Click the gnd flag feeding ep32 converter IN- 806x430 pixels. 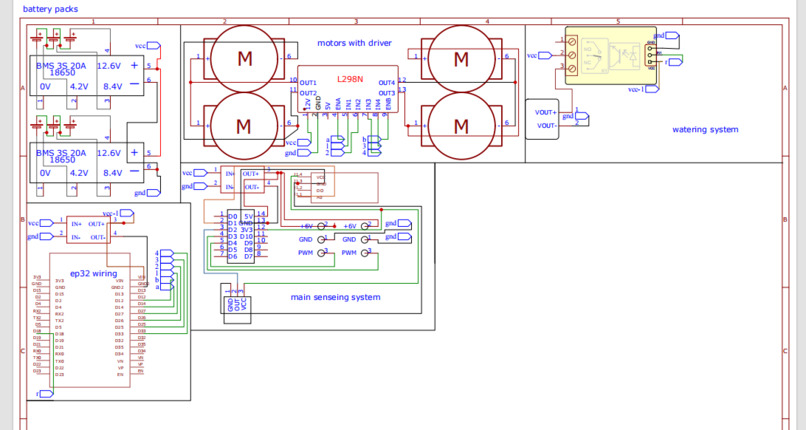coord(41,236)
